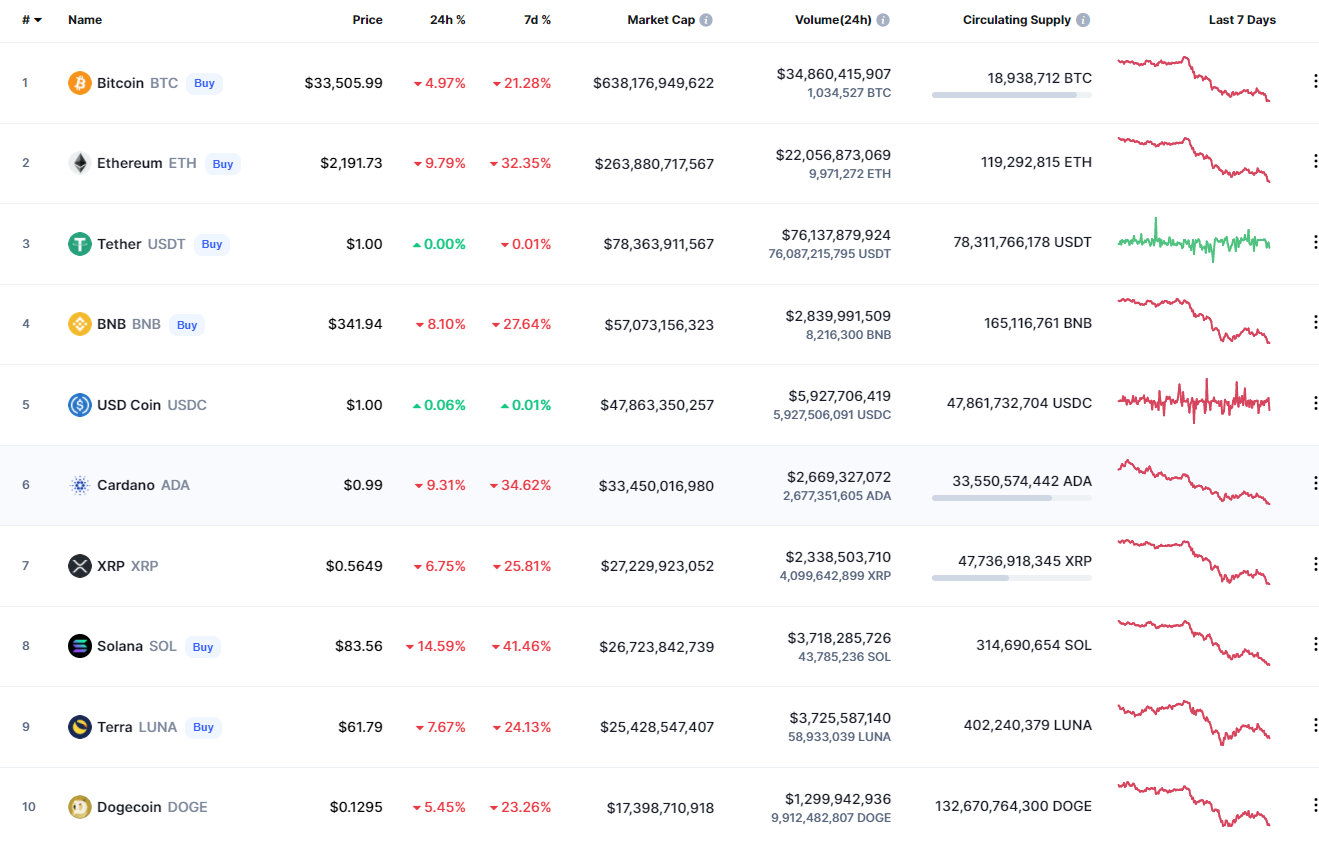Click the Bitcoin coin logo icon
This screenshot has width=1319, height=841.
pos(80,83)
